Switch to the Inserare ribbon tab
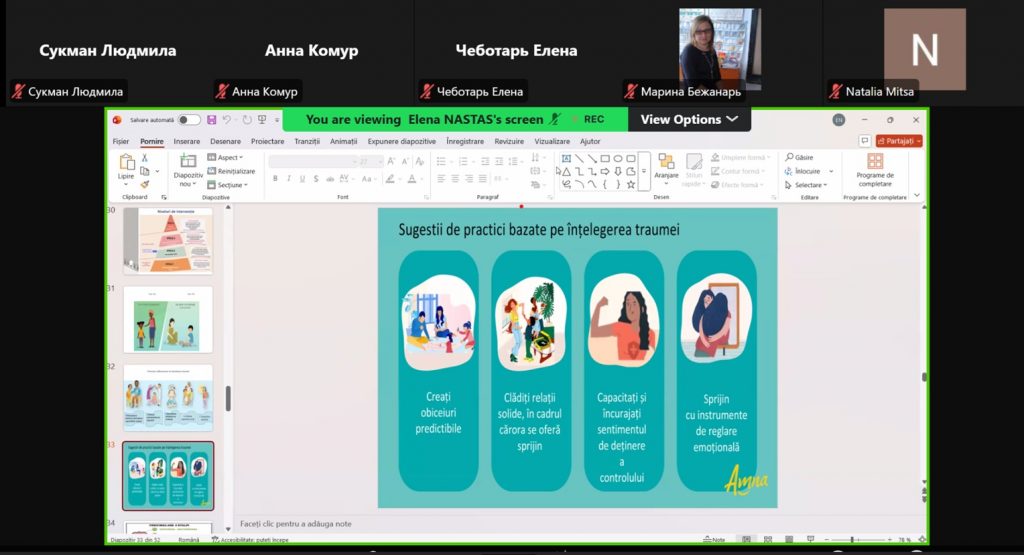 (187, 141)
